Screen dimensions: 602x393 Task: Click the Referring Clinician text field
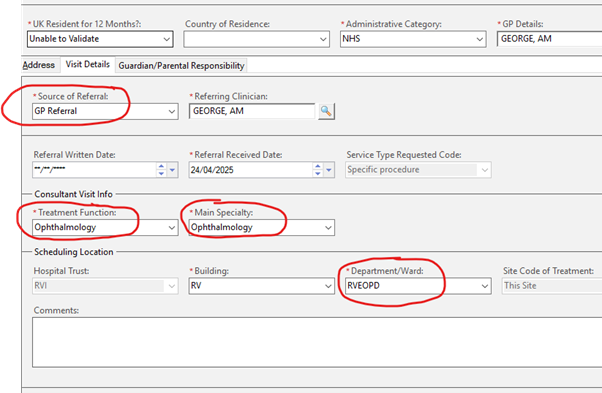pyautogui.click(x=252, y=111)
